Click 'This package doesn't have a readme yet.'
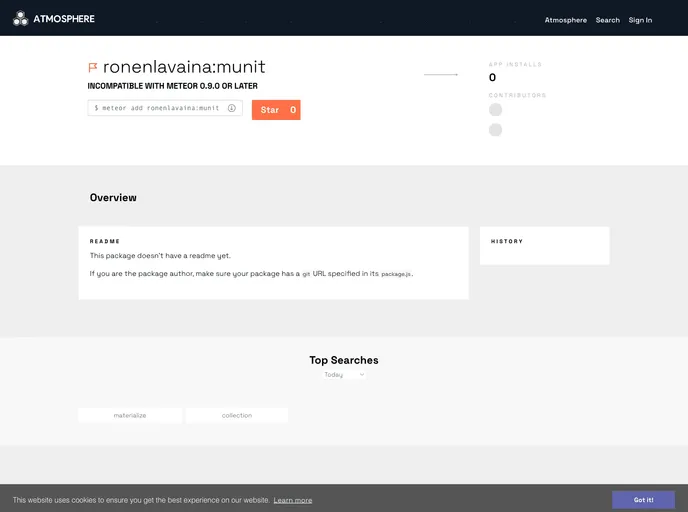688x512 pixels. click(x=160, y=256)
